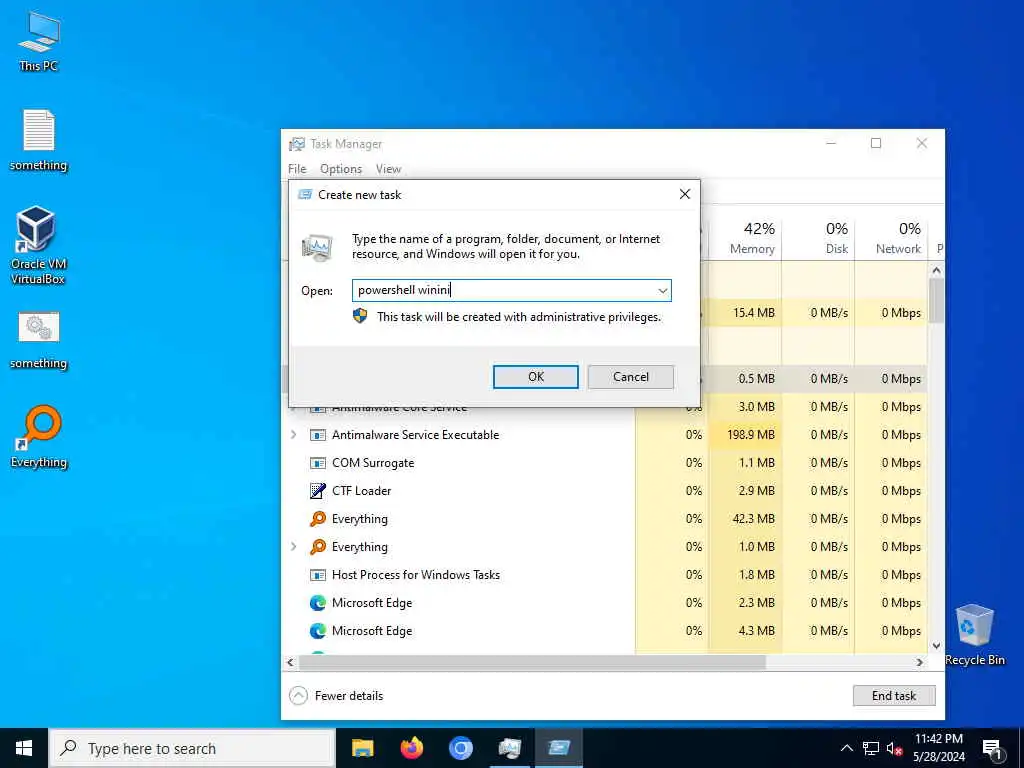Click Cancel in Create new task
The image size is (1024, 768).
click(x=631, y=377)
